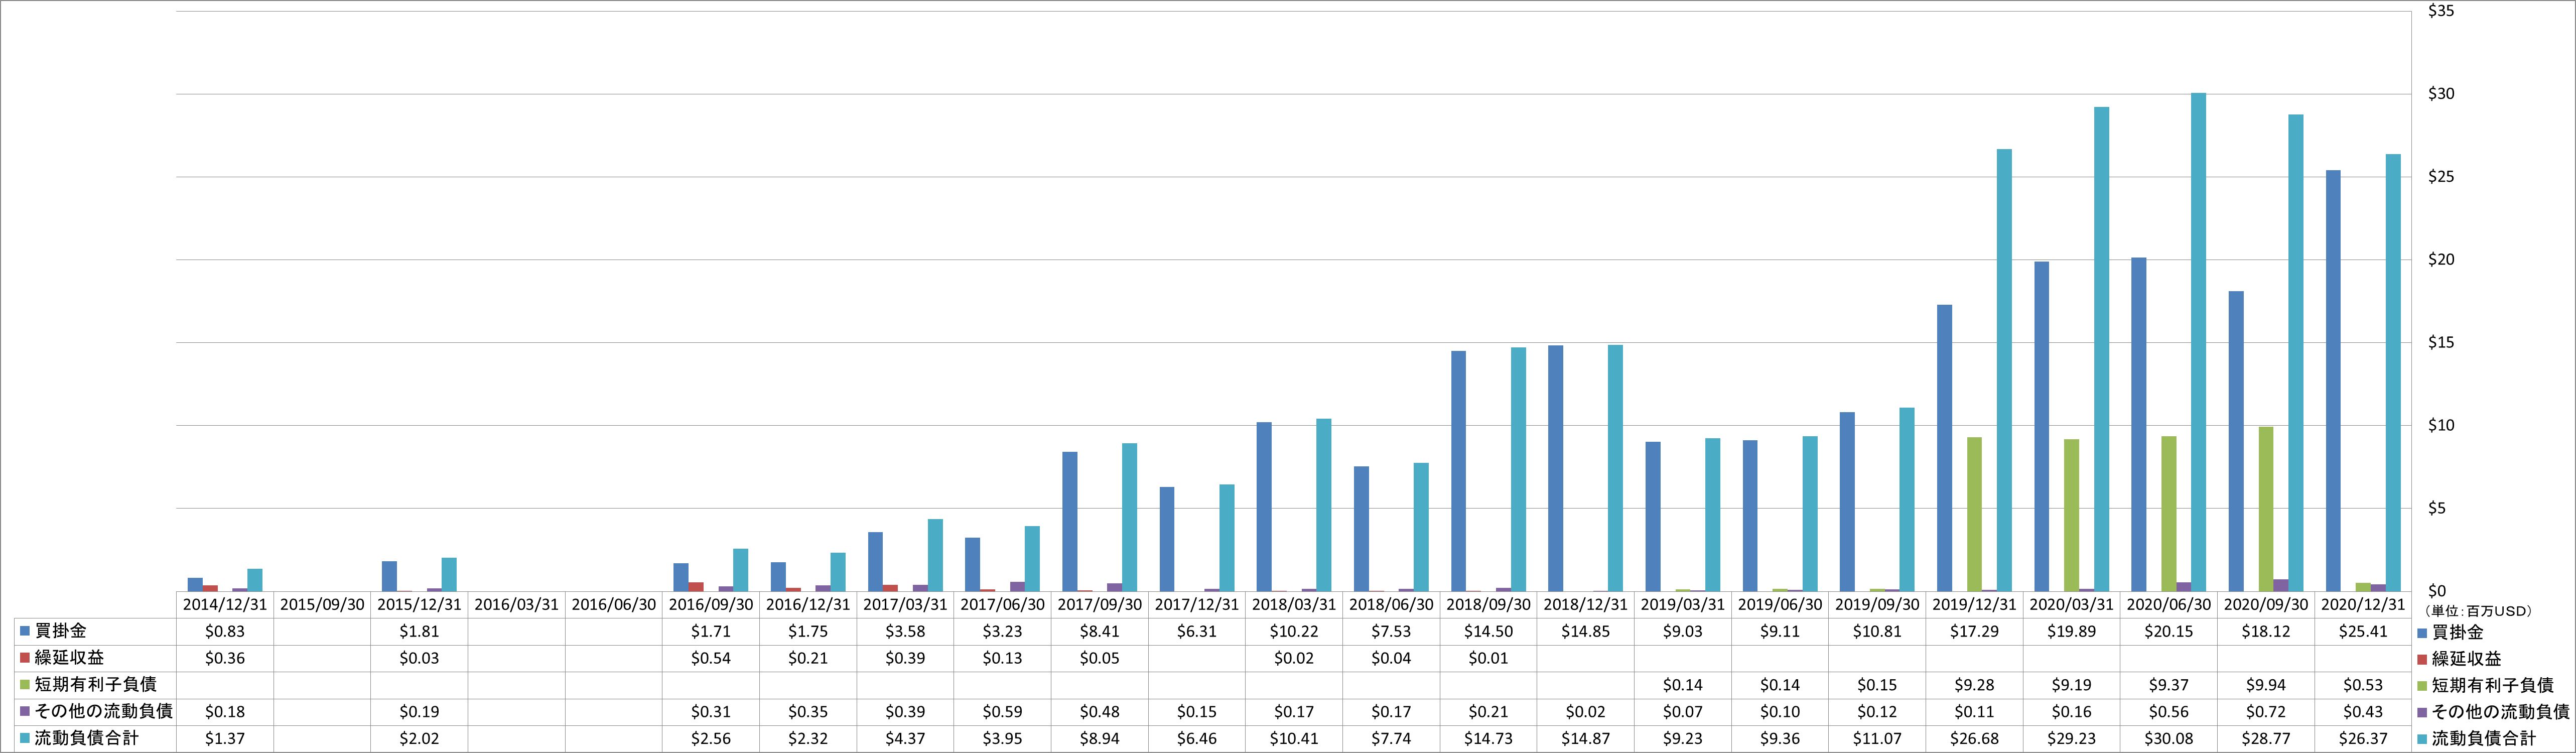
Task: Select the $0.36 繰延収益 cell
Action: [x=225, y=658]
